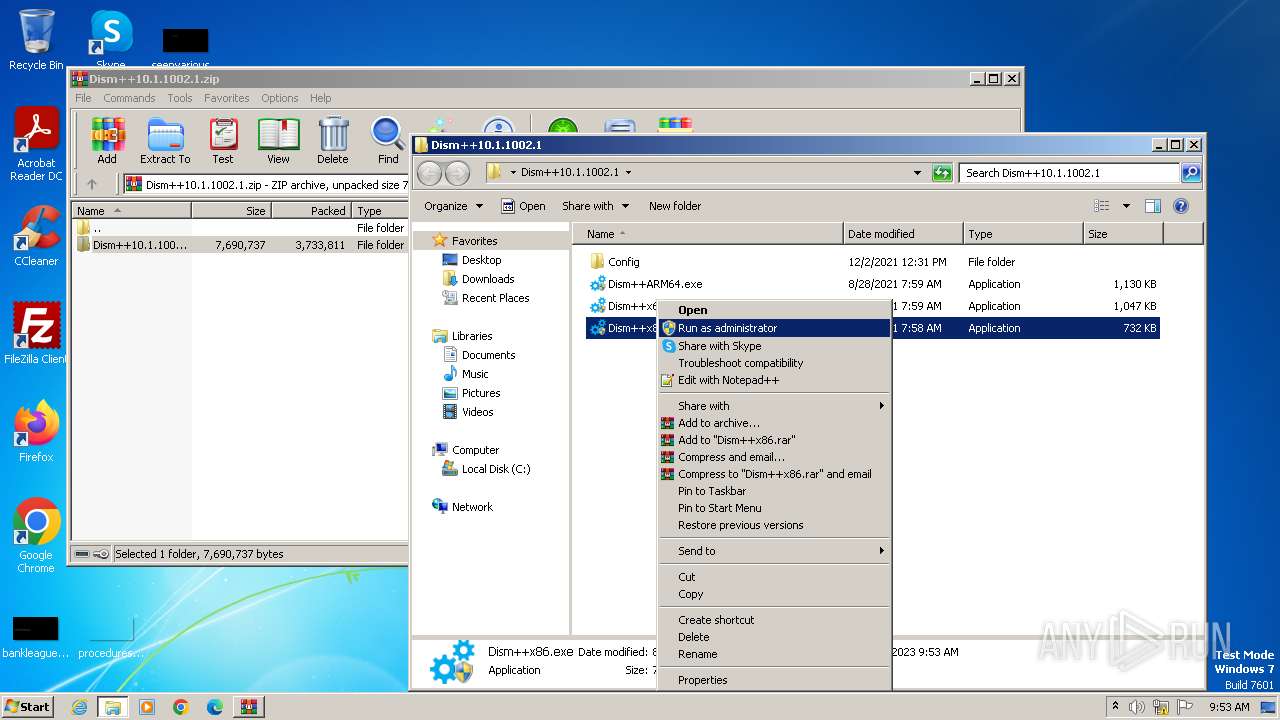Toggle the Explorer preview pane
1280x720 pixels.
click(x=1152, y=206)
